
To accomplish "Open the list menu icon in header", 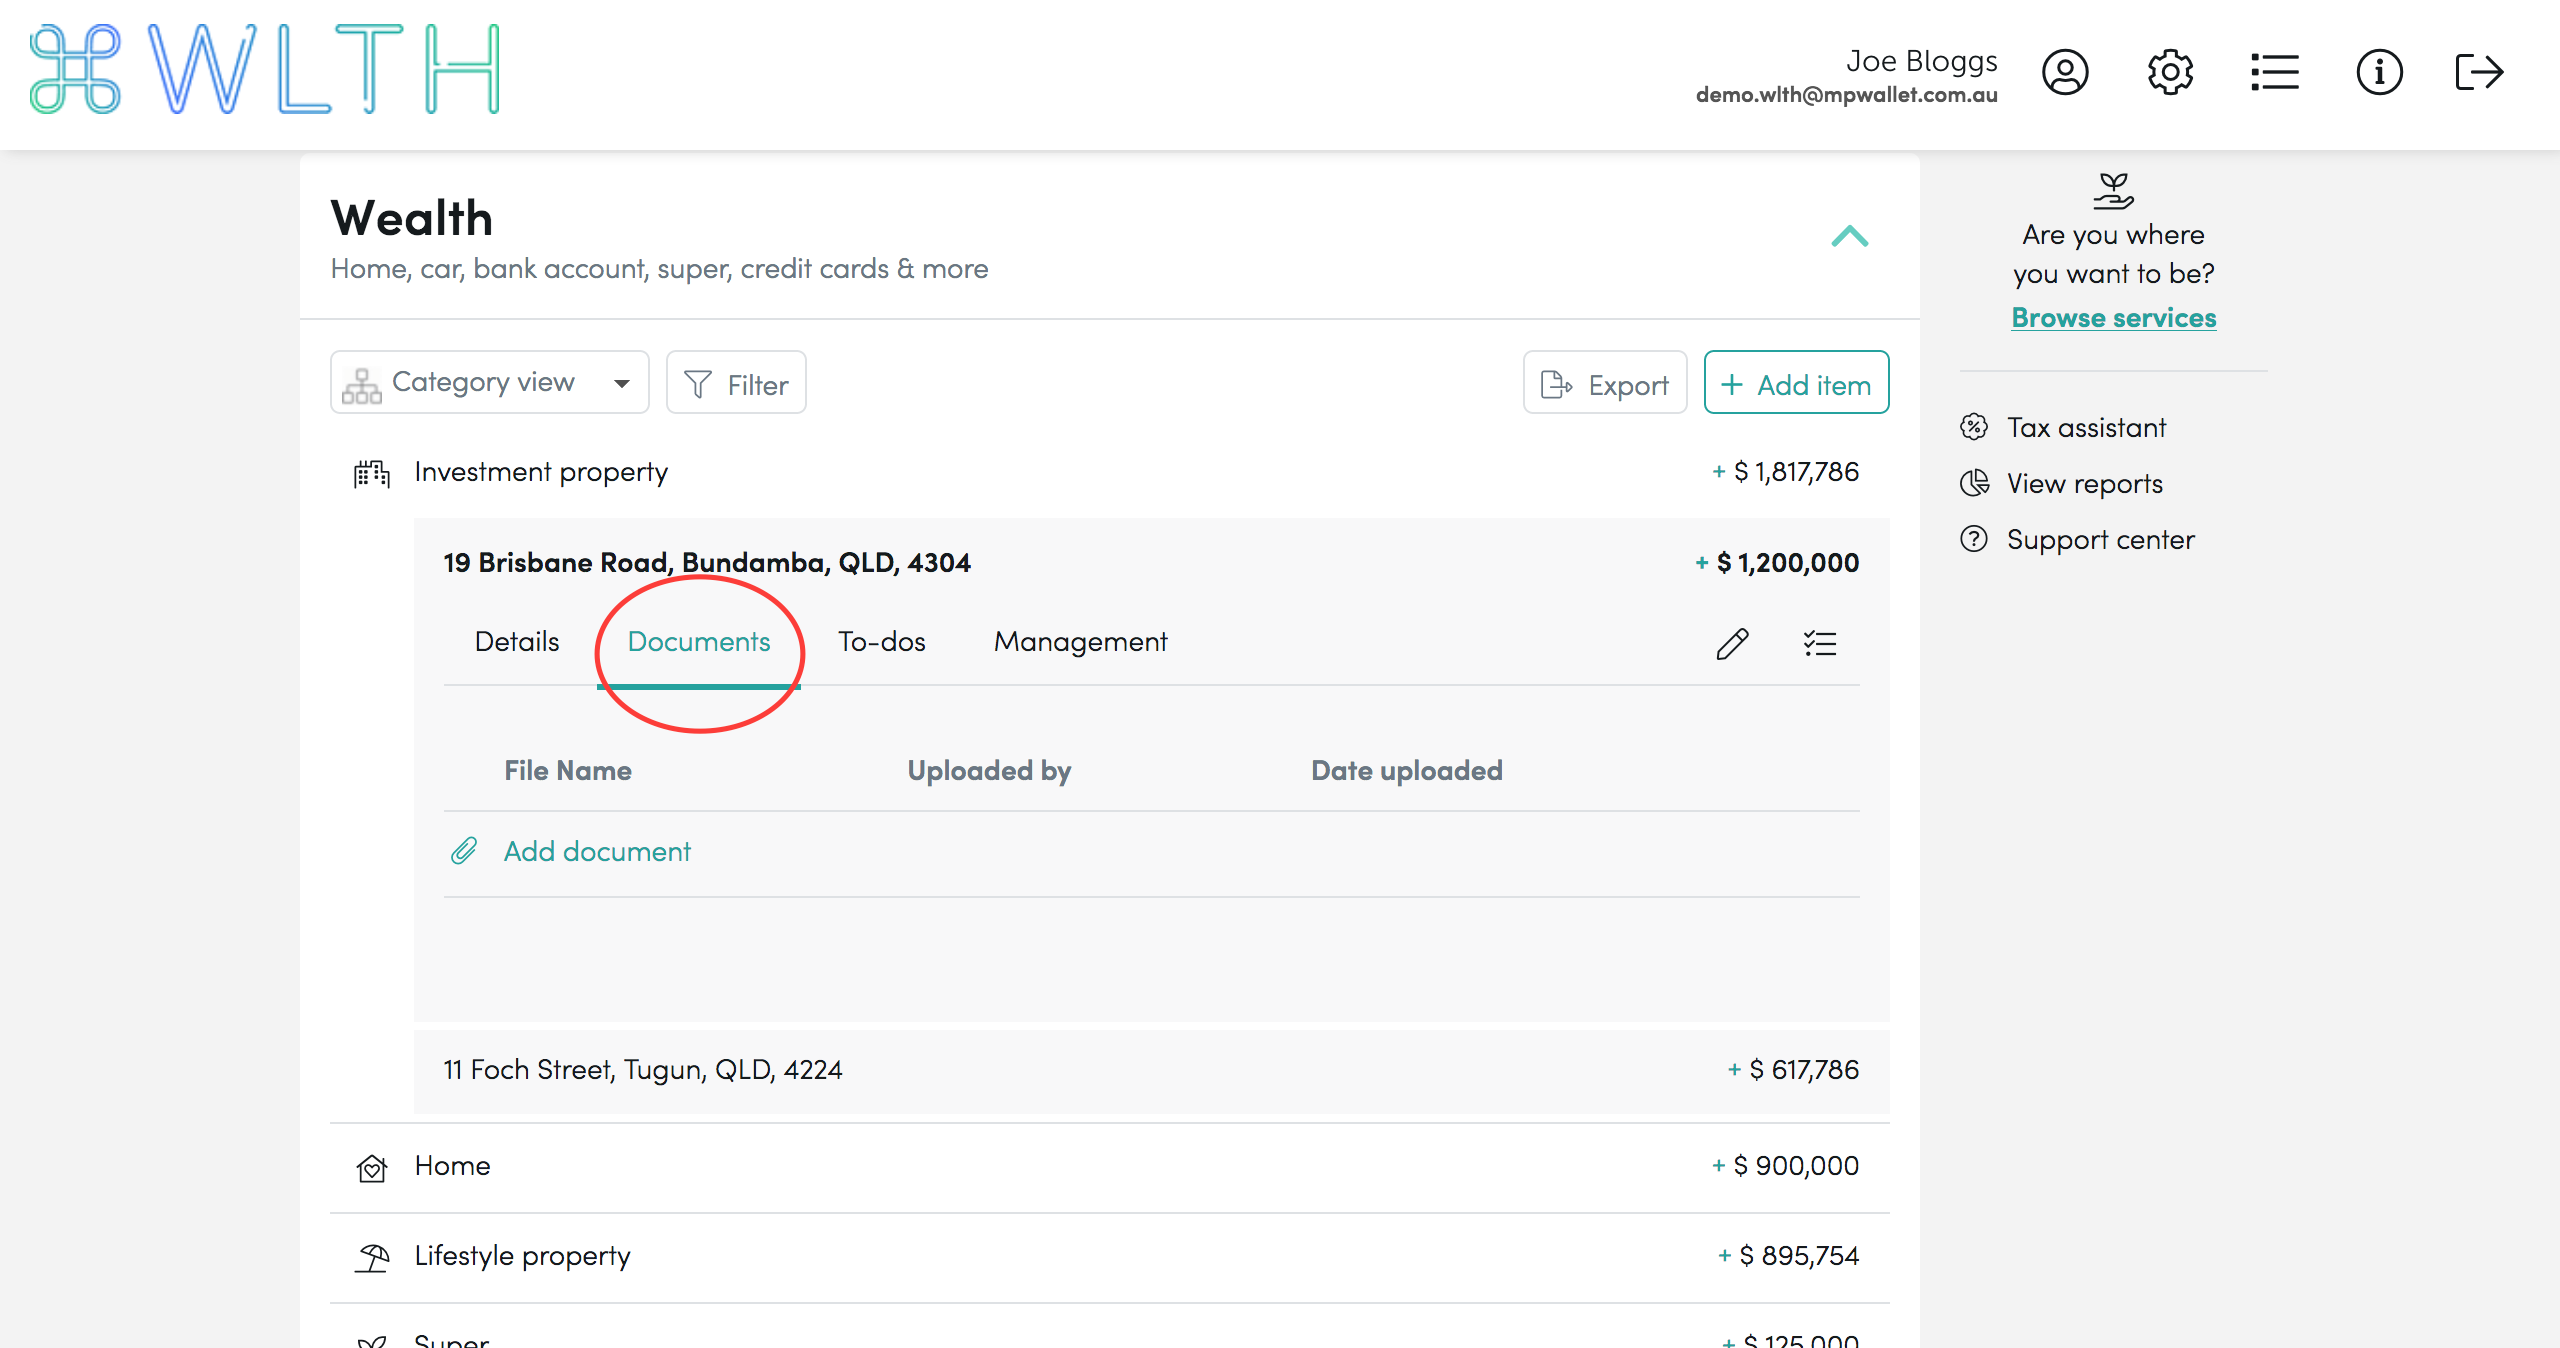I will pyautogui.click(x=2275, y=72).
